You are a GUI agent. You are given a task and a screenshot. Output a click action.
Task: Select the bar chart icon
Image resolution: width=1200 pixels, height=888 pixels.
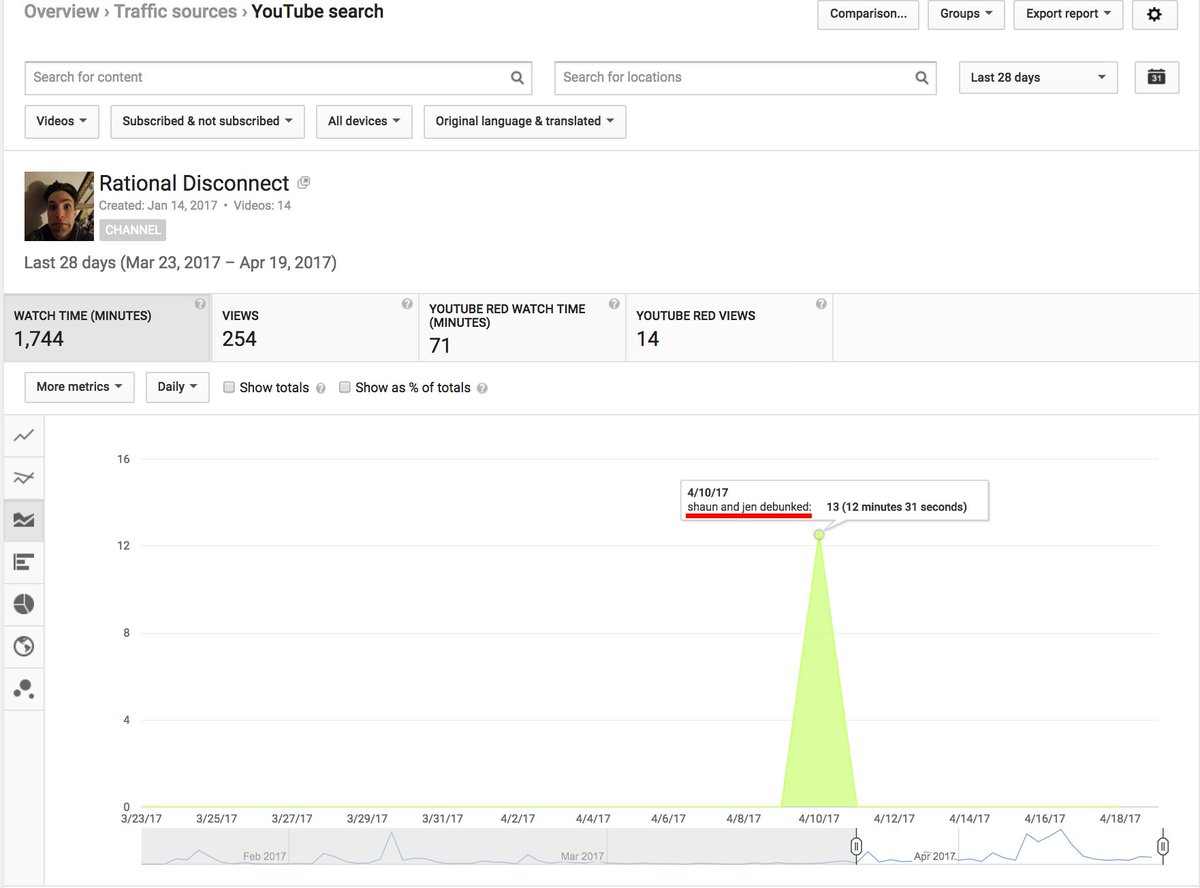23,562
